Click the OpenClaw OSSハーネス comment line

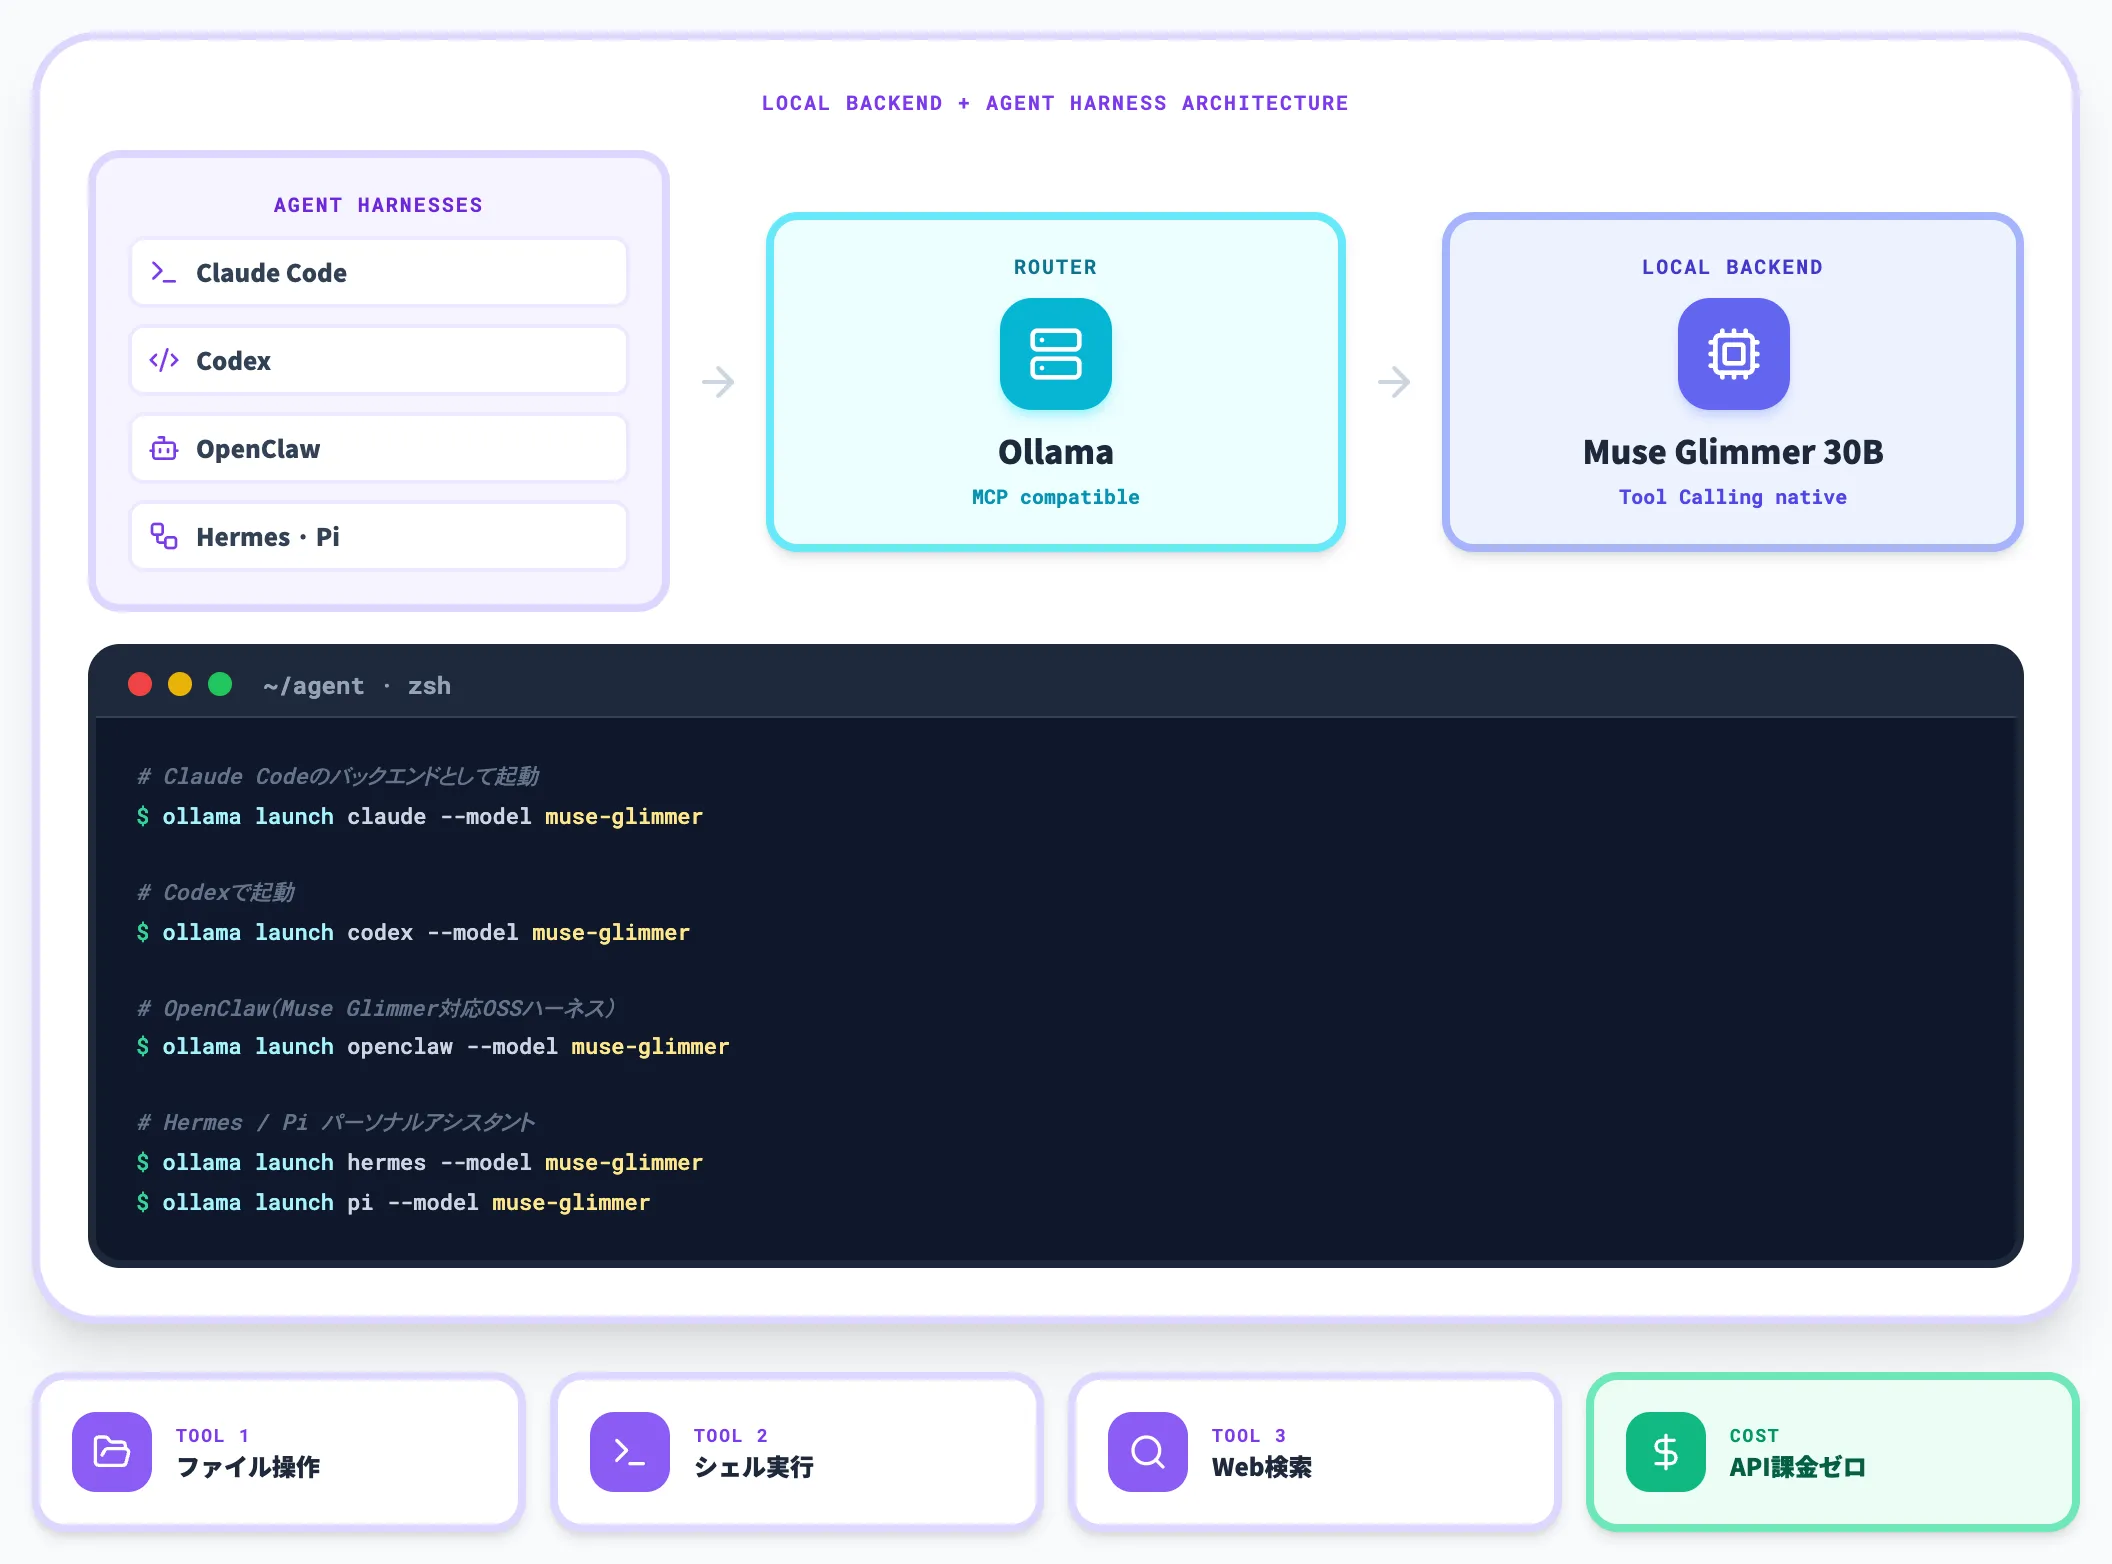click(x=376, y=1008)
